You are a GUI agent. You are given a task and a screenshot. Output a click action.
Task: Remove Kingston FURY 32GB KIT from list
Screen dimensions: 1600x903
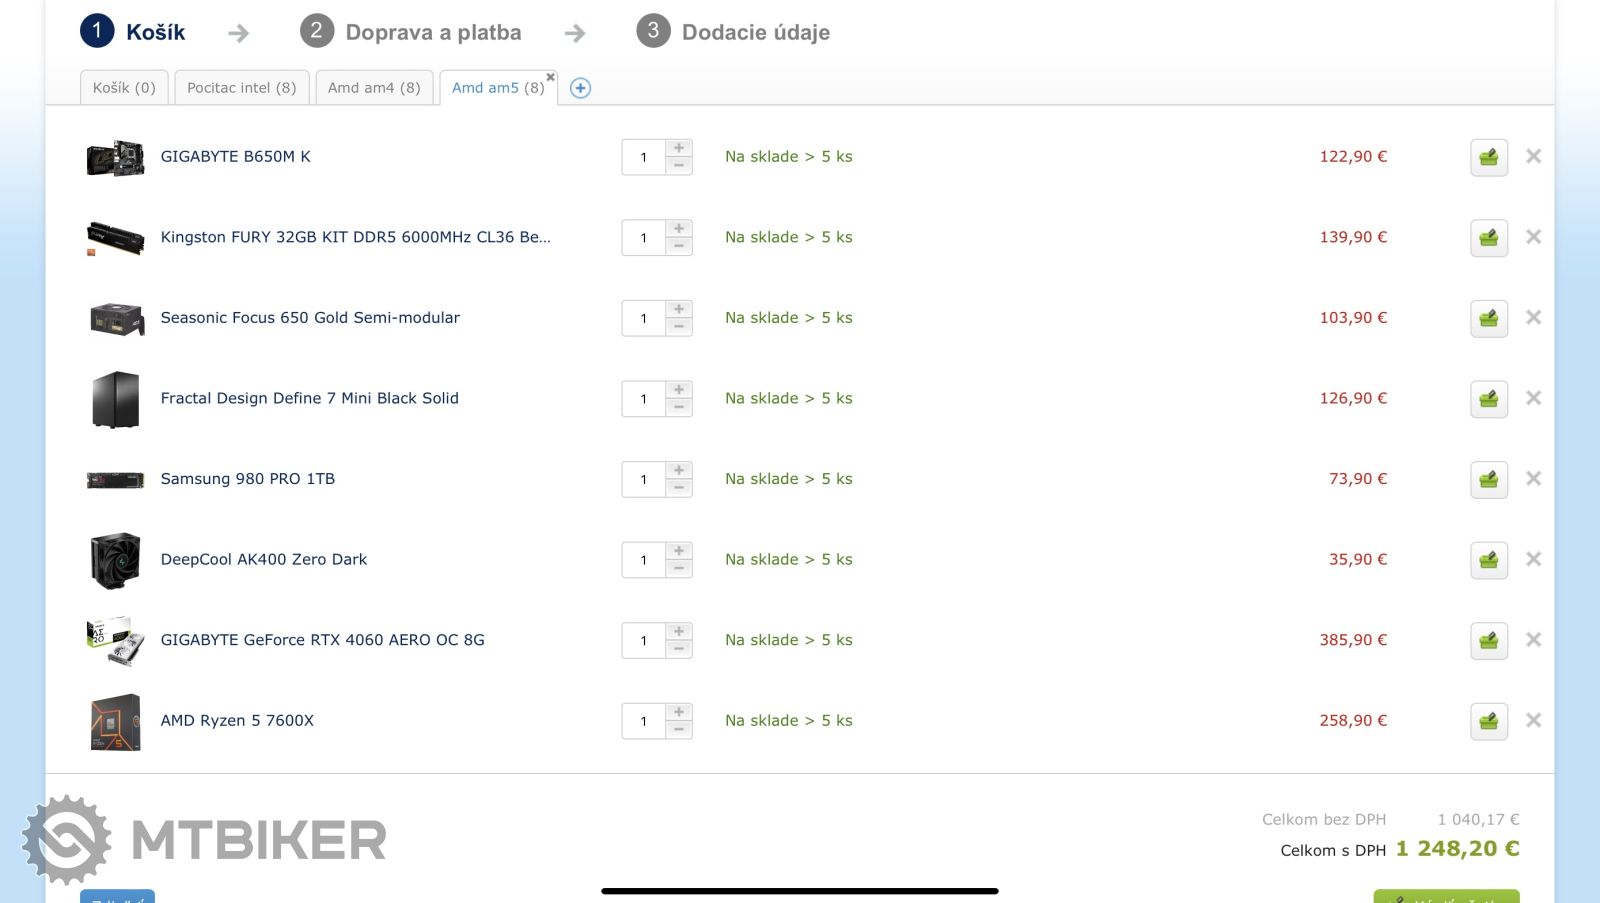point(1533,237)
